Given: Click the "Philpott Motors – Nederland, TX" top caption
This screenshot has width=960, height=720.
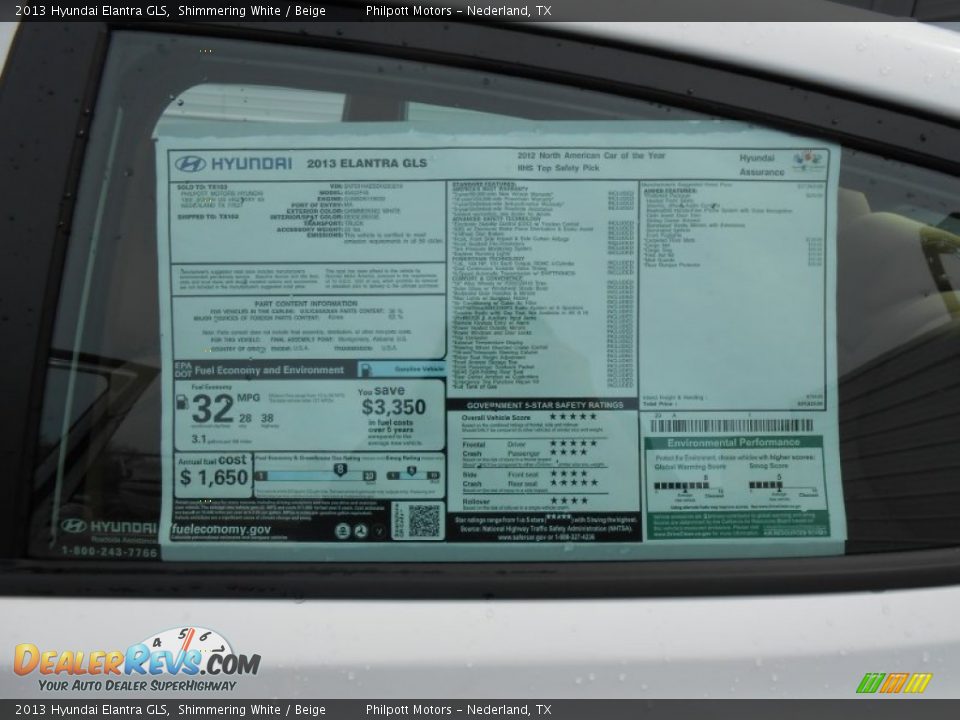Looking at the screenshot, I should [458, 10].
